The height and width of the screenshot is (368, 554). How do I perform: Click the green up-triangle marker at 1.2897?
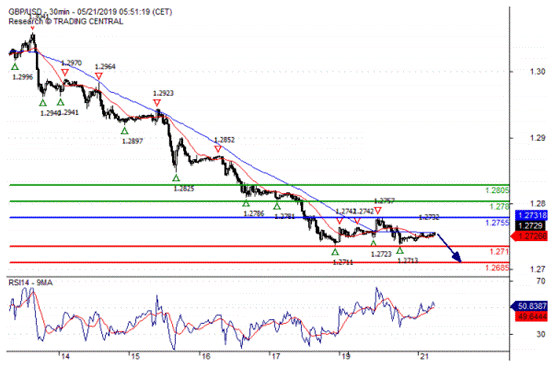tap(124, 131)
